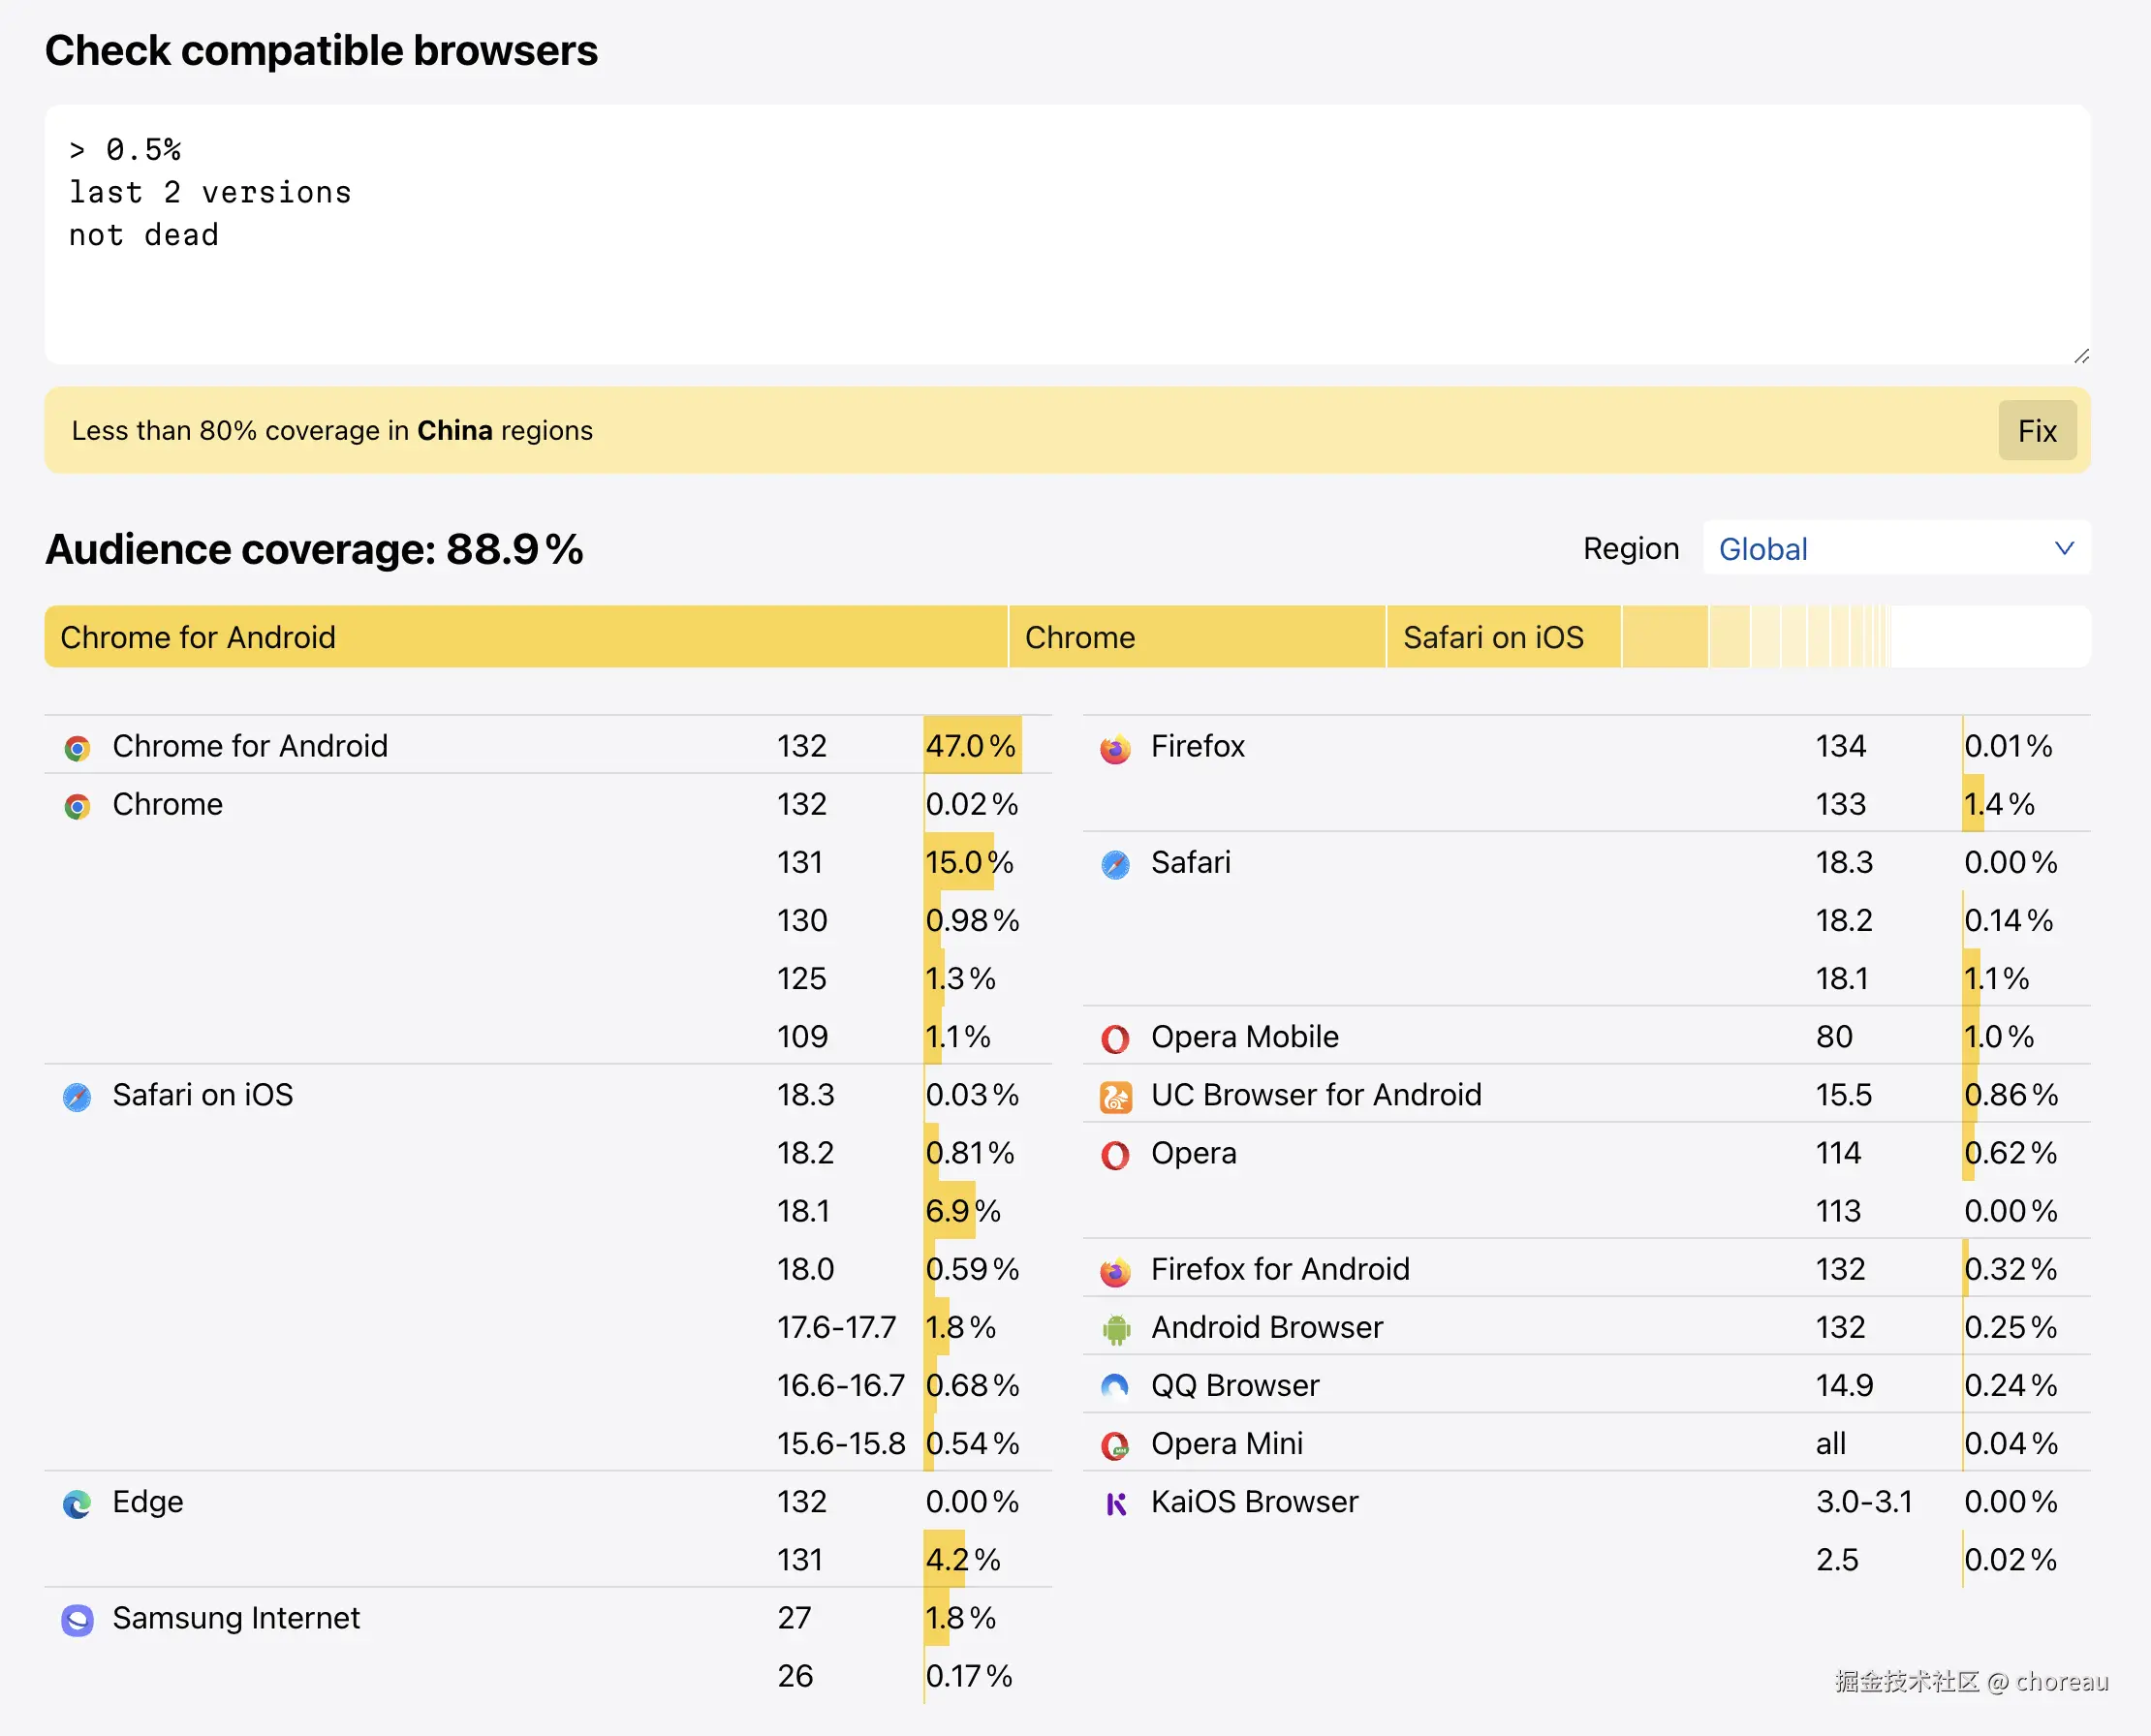Viewport: 2151px width, 1736px height.
Task: Click the Opera Mini icon
Action: [1115, 1444]
